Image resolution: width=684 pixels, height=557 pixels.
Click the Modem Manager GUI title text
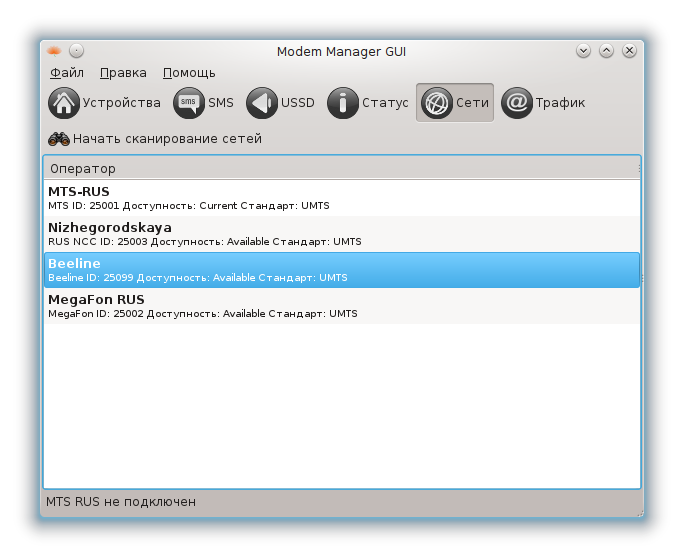[341, 51]
